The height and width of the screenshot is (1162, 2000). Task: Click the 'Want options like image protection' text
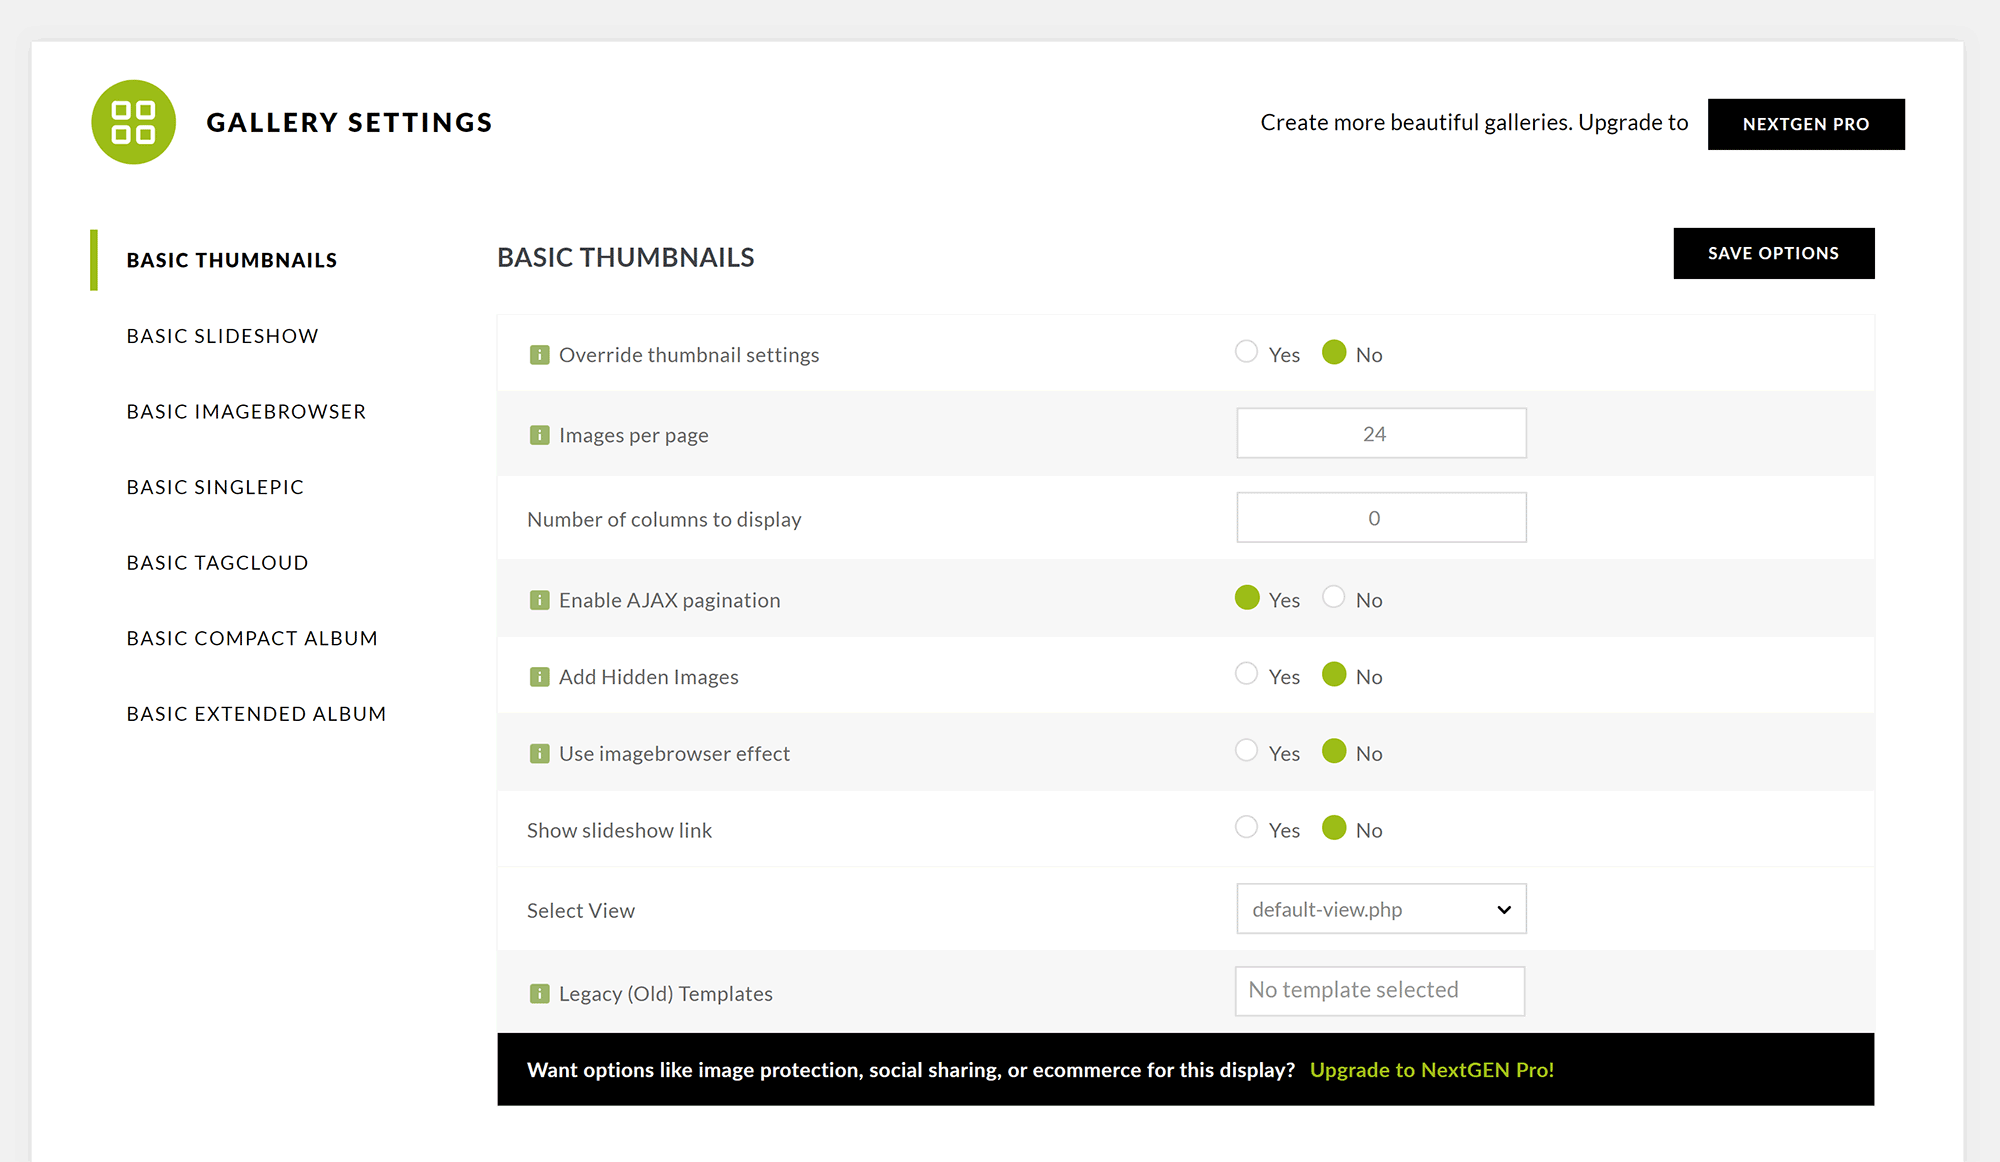pyautogui.click(x=910, y=1070)
